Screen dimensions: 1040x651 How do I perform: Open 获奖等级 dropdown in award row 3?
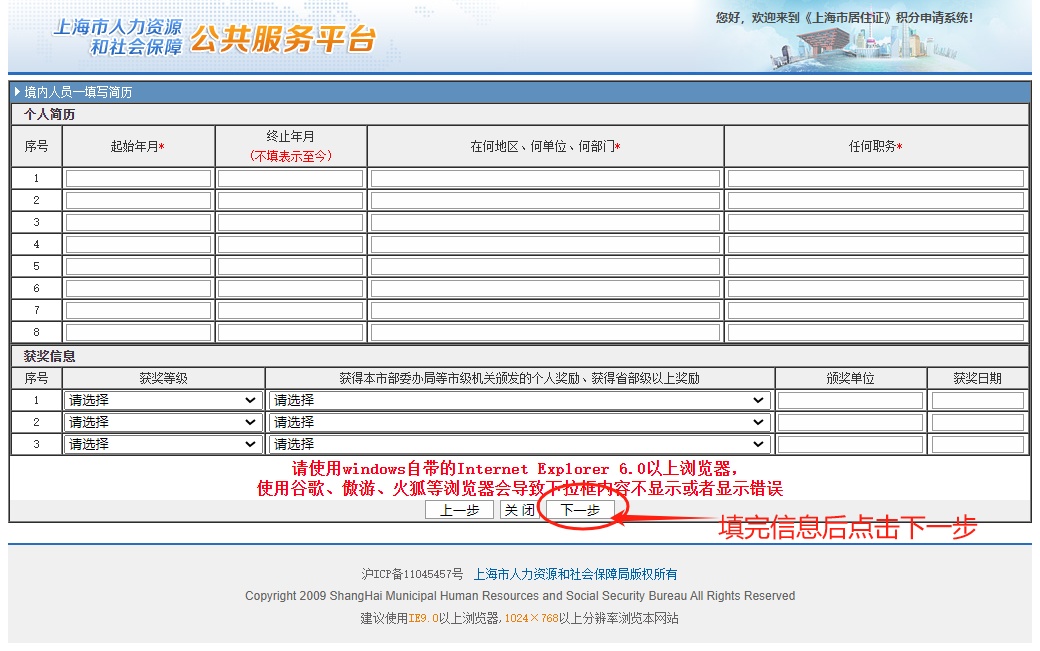[162, 444]
